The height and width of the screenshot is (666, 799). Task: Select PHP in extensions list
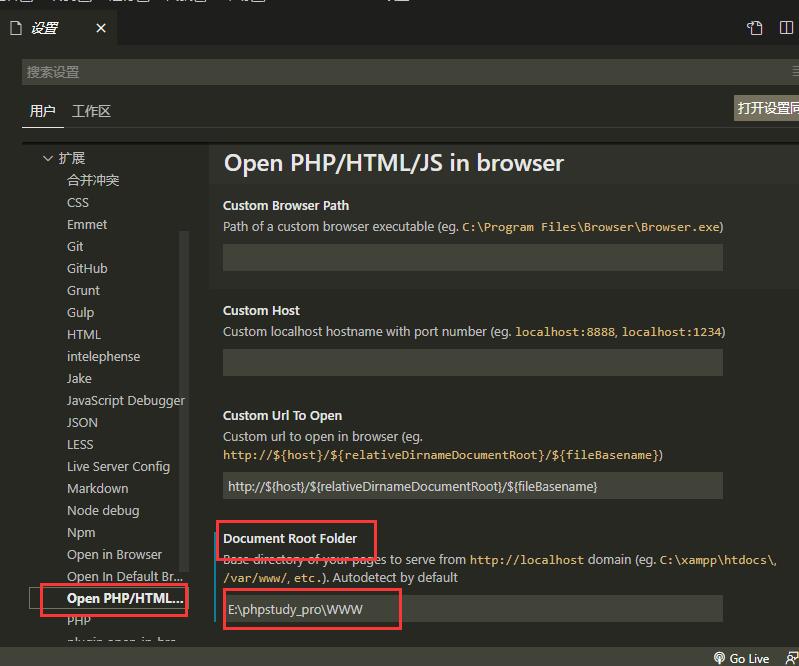78,621
